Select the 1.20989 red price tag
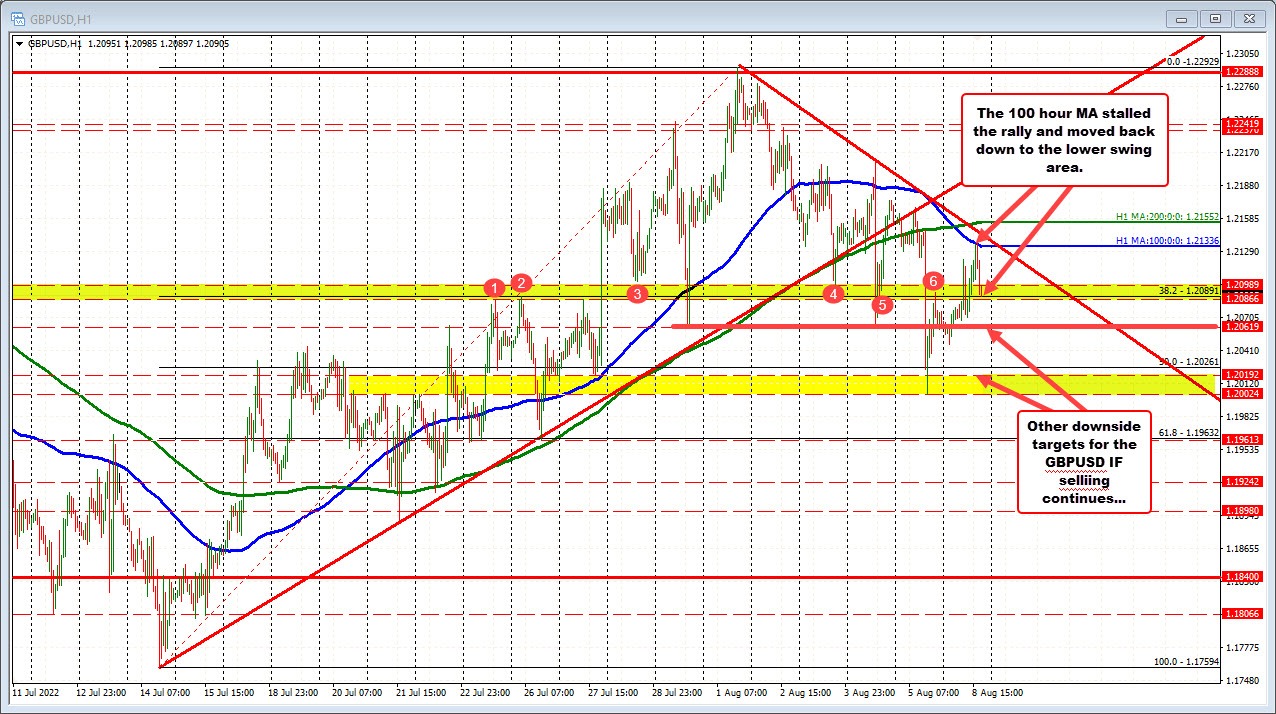This screenshot has width=1276, height=714. click(x=1244, y=286)
